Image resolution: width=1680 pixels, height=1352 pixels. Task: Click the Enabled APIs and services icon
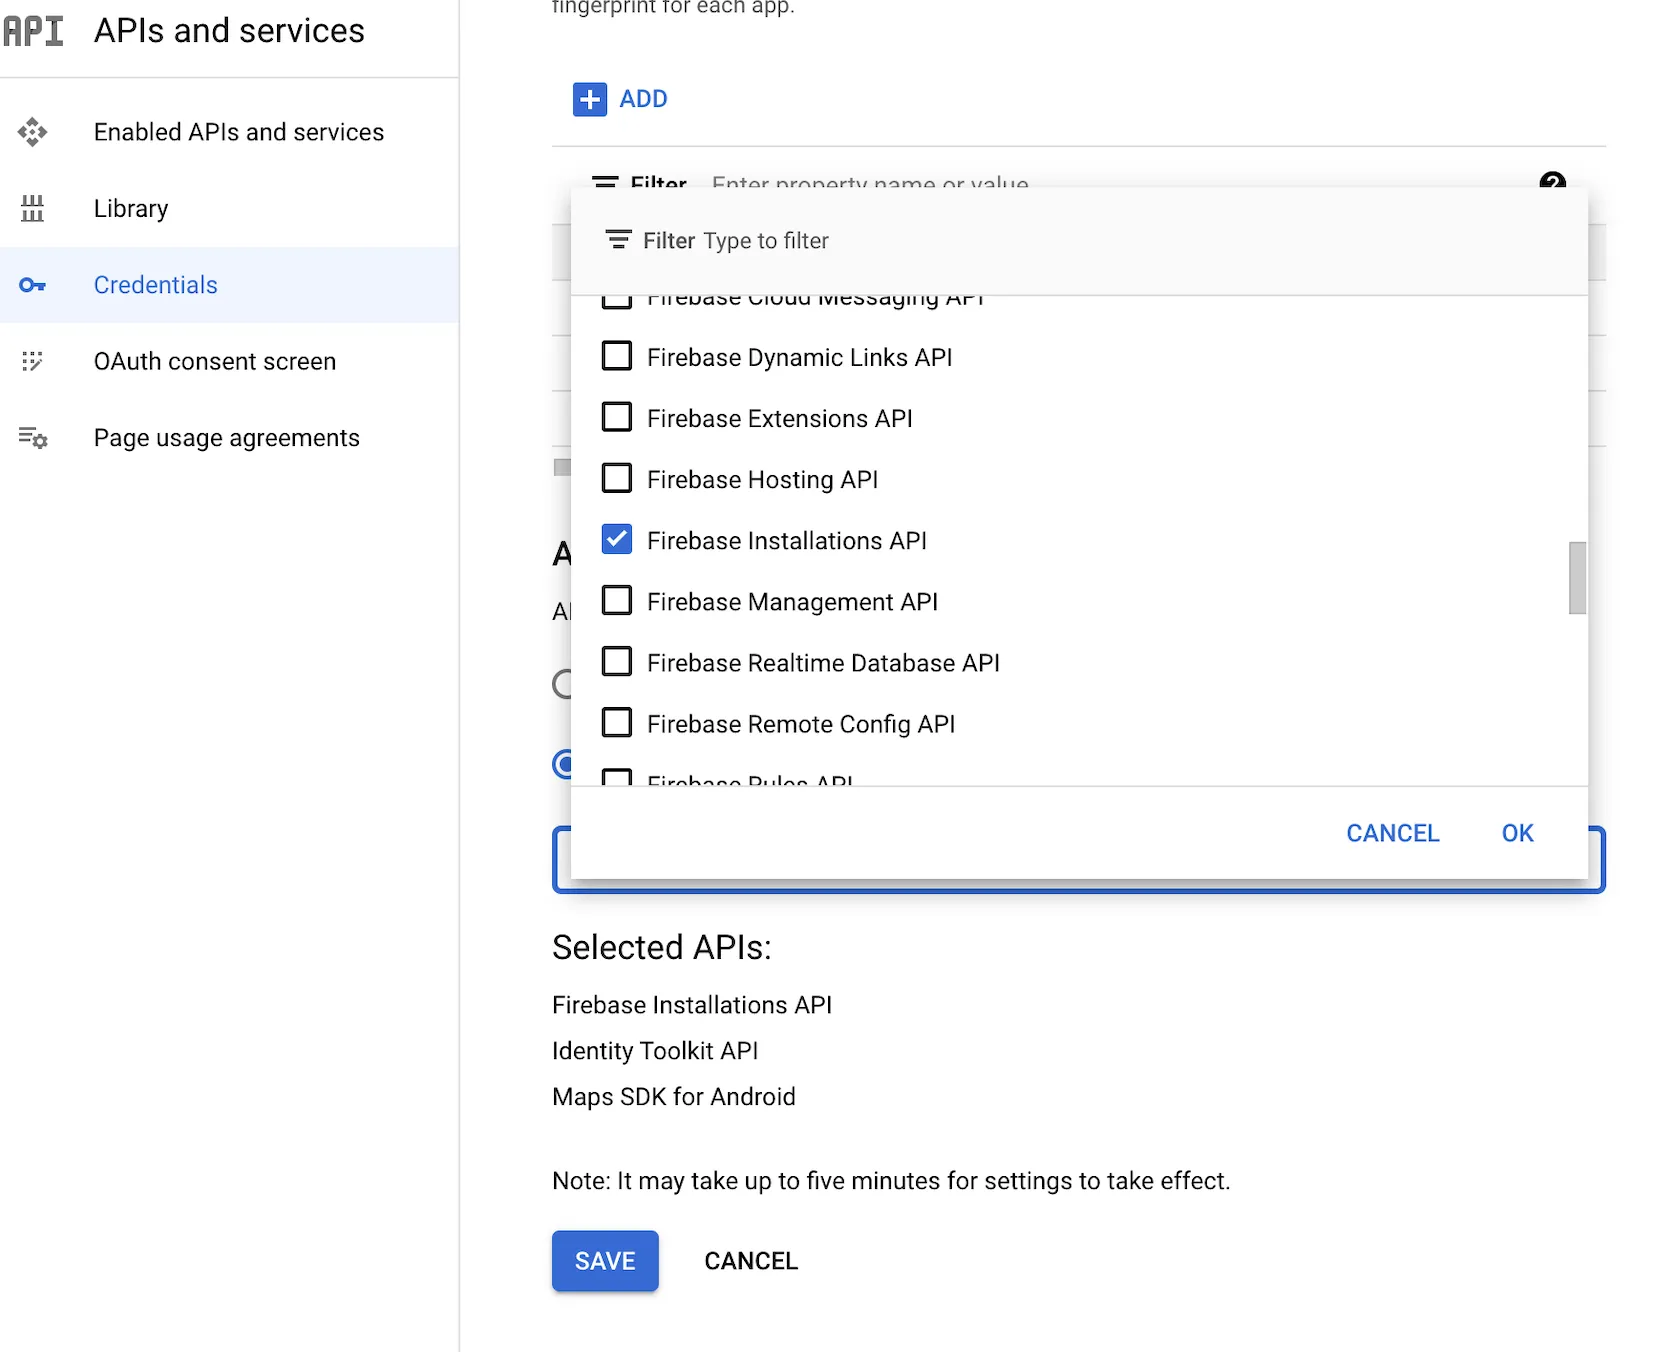tap(32, 132)
